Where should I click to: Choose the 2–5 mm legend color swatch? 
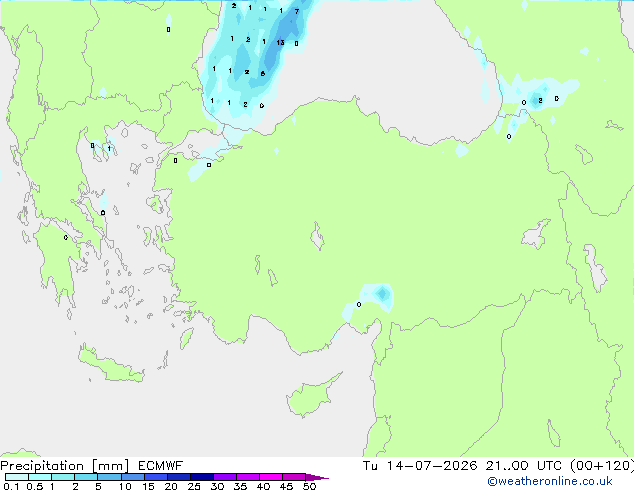click(x=86, y=477)
